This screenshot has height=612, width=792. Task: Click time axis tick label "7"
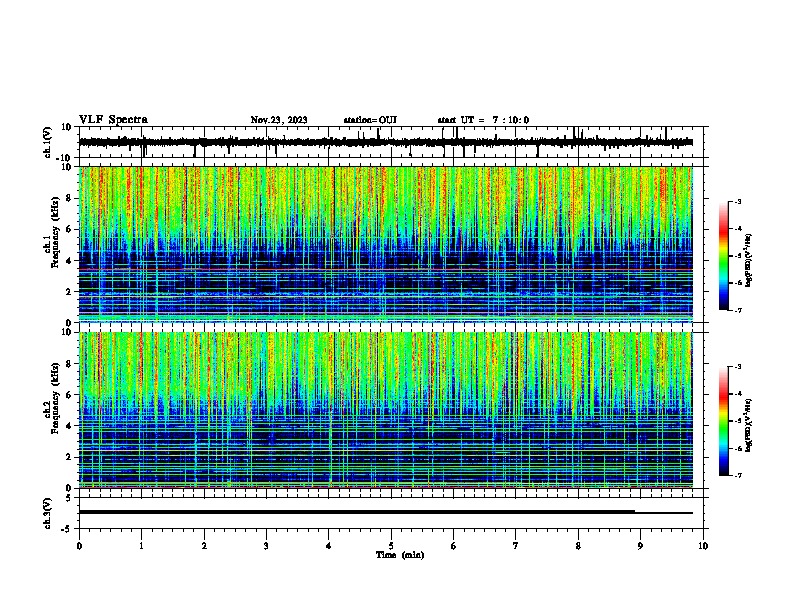point(516,546)
